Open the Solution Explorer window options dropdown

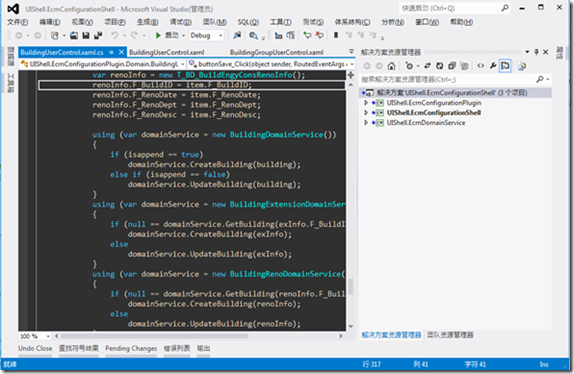pyautogui.click(x=527, y=52)
